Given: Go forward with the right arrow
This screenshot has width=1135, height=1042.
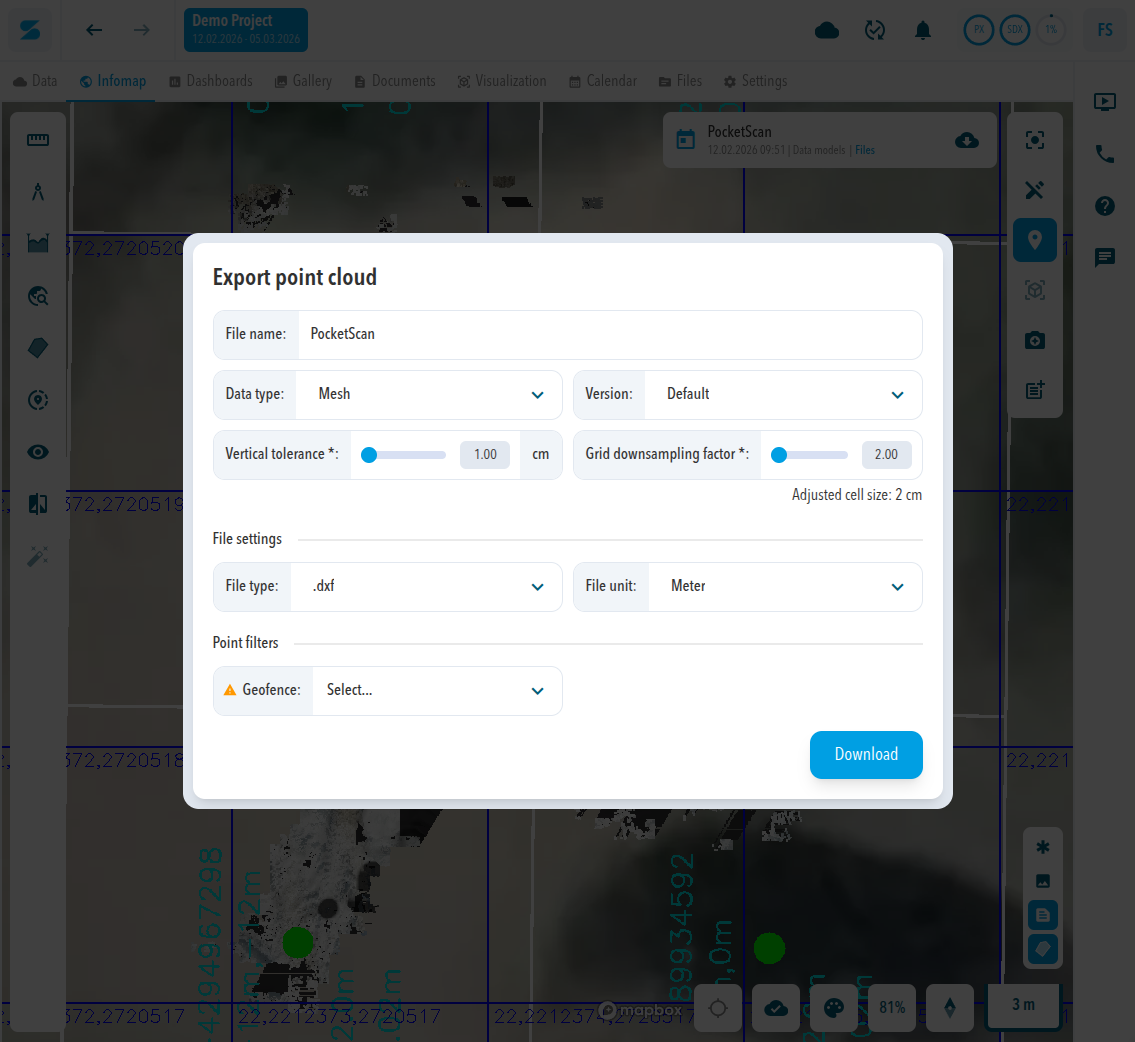Looking at the screenshot, I should click(x=142, y=30).
